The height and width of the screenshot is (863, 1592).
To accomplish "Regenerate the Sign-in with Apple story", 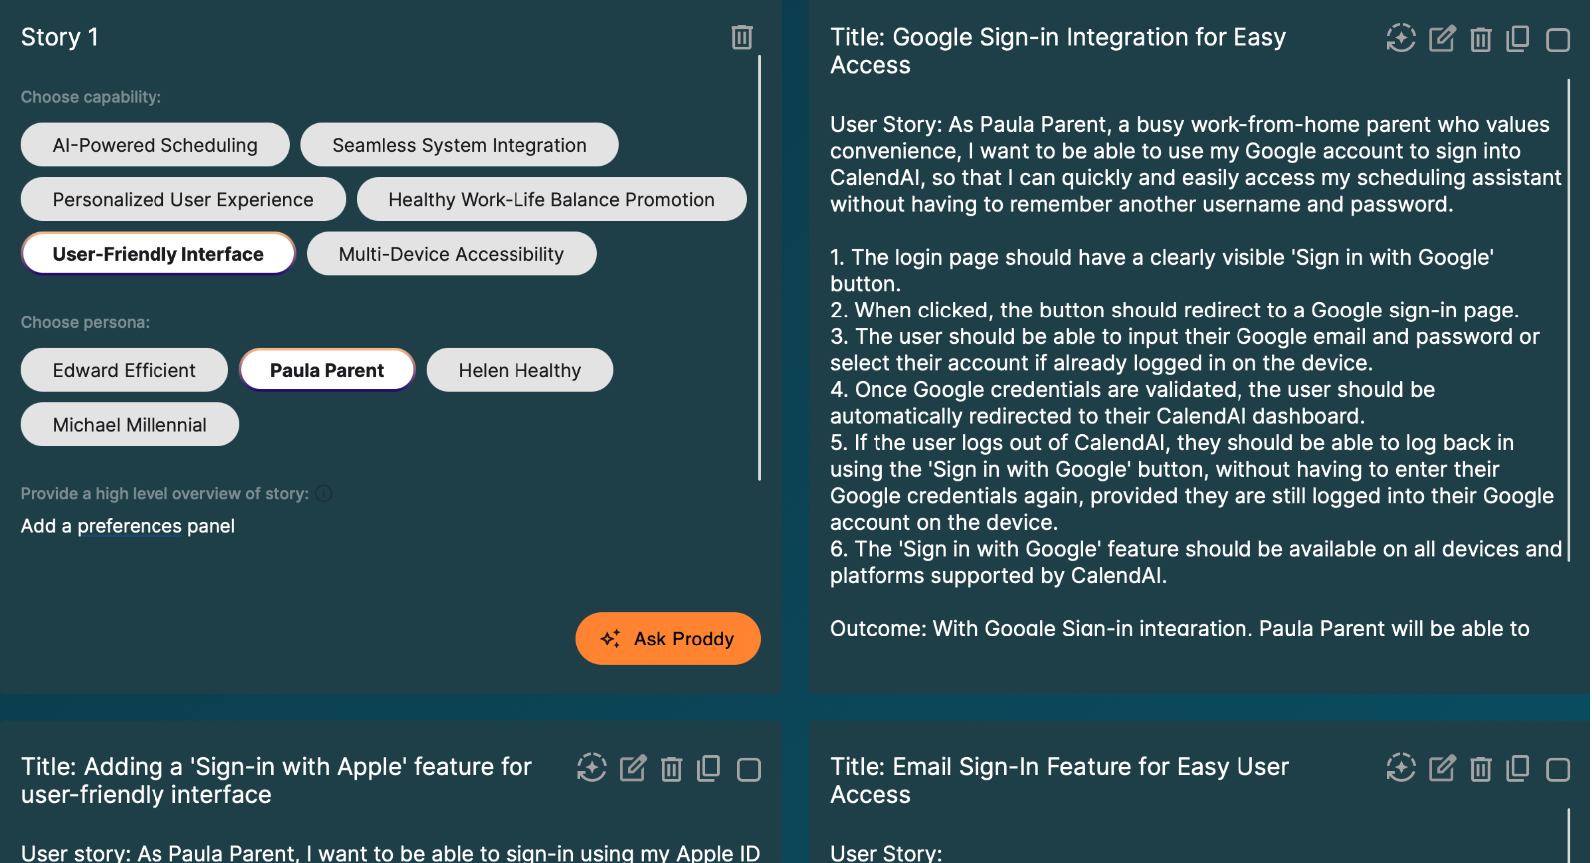I will coord(592,768).
